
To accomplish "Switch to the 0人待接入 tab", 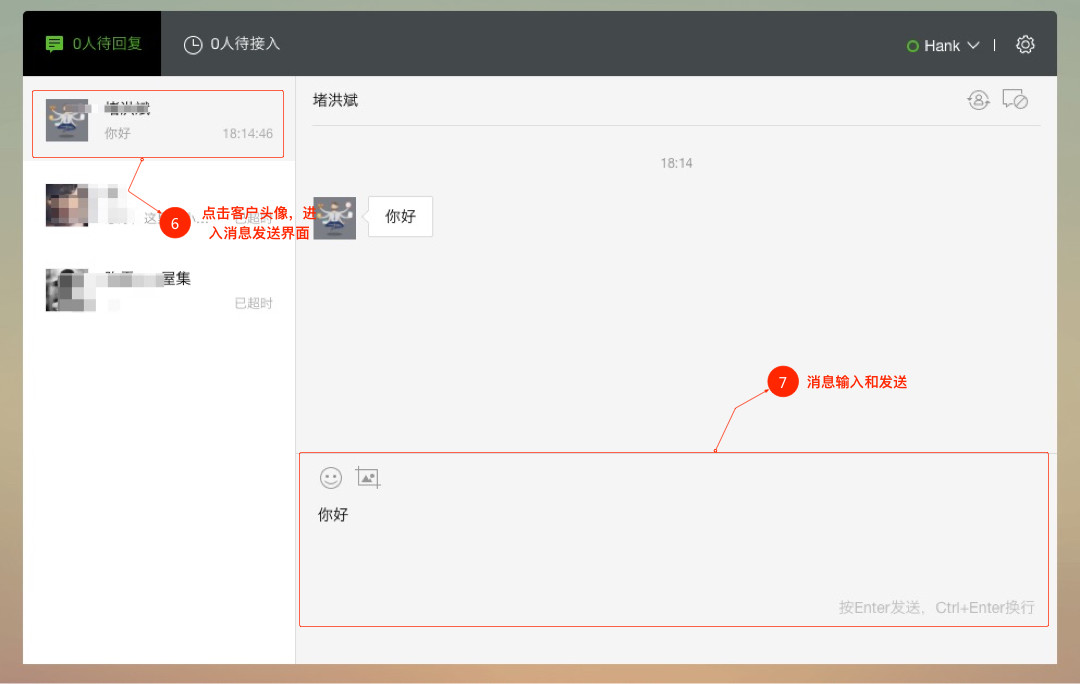I will click(231, 44).
